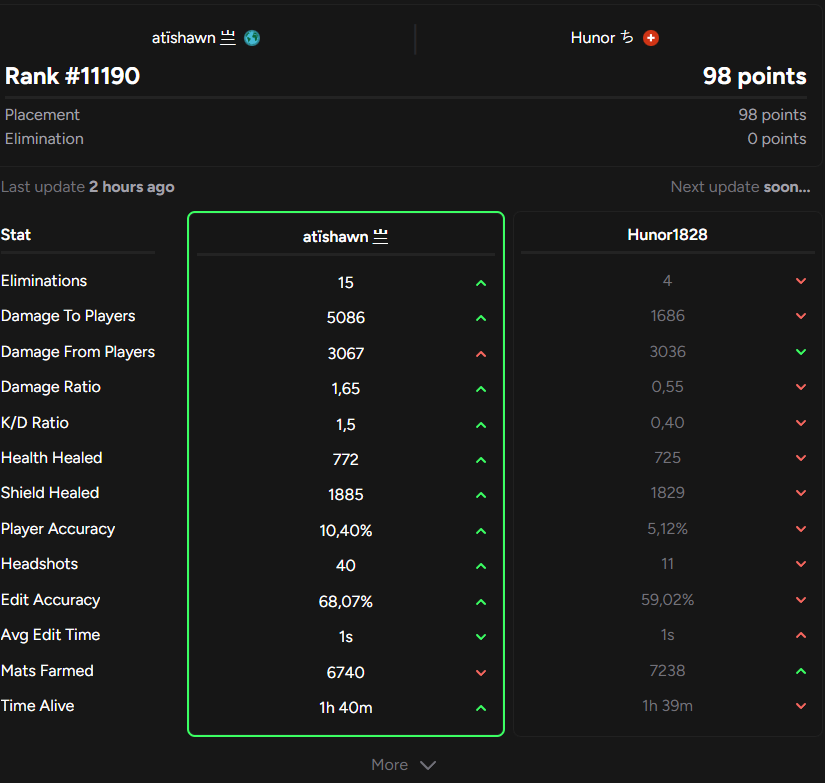This screenshot has height=783, width=825.
Task: Click the Damage Ratio stat label
Action: click(51, 387)
